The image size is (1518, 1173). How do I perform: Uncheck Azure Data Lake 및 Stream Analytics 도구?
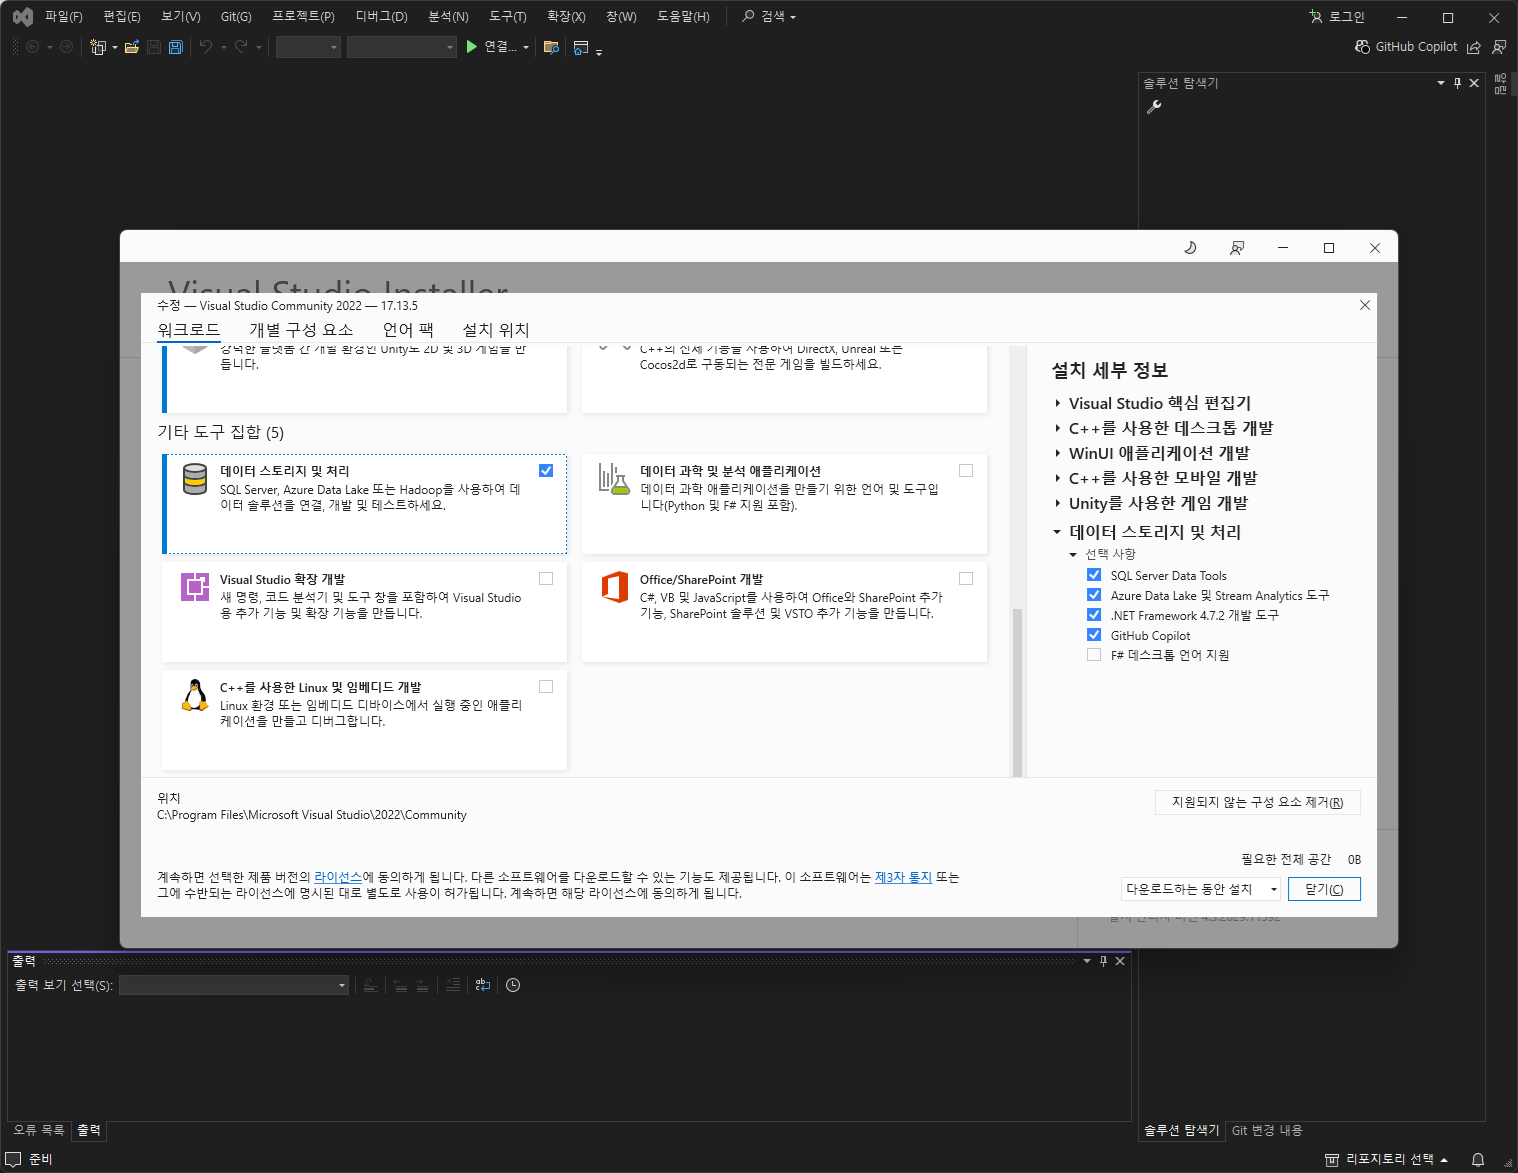tap(1094, 595)
